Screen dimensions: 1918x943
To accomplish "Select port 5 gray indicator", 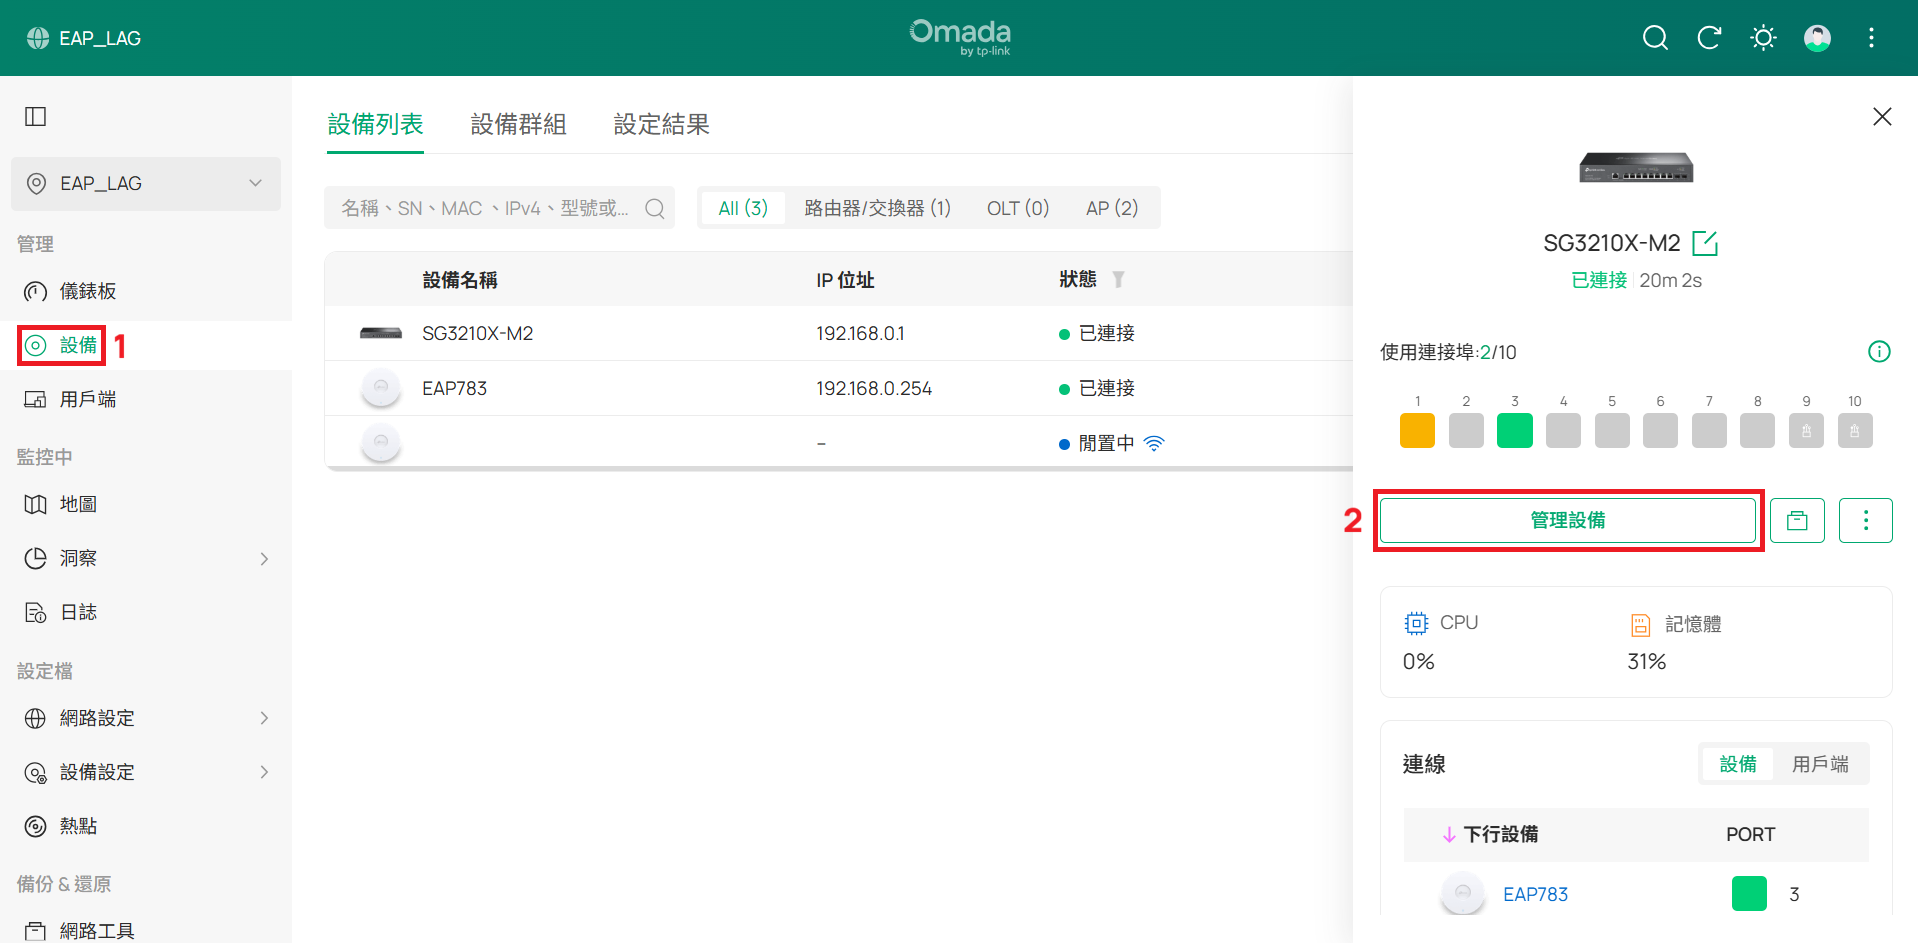I will point(1612,431).
